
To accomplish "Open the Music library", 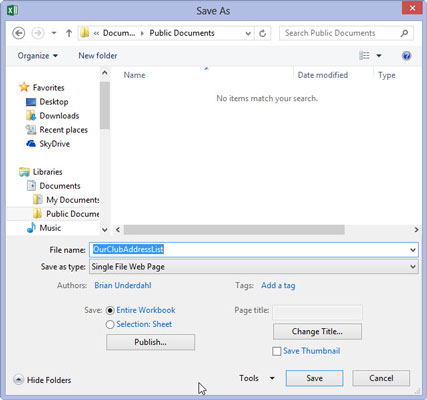I will 50,228.
